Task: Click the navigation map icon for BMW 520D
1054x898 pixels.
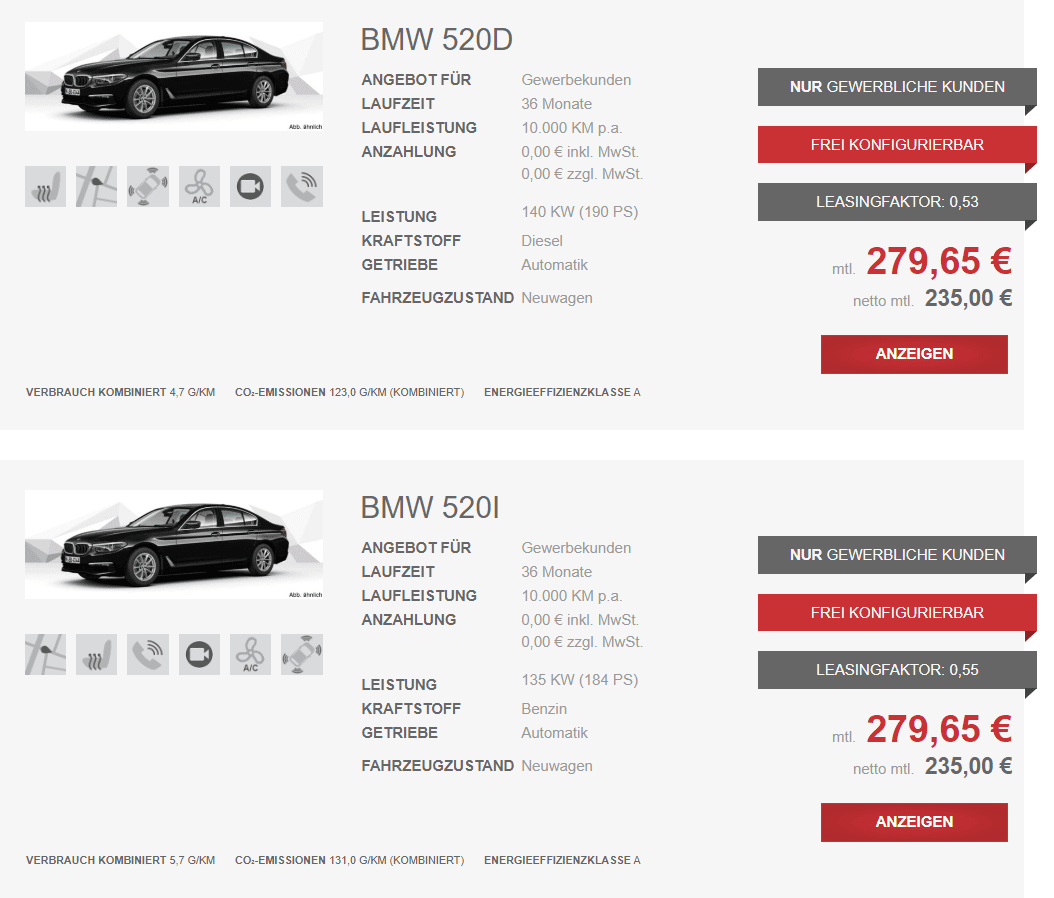Action: click(97, 186)
